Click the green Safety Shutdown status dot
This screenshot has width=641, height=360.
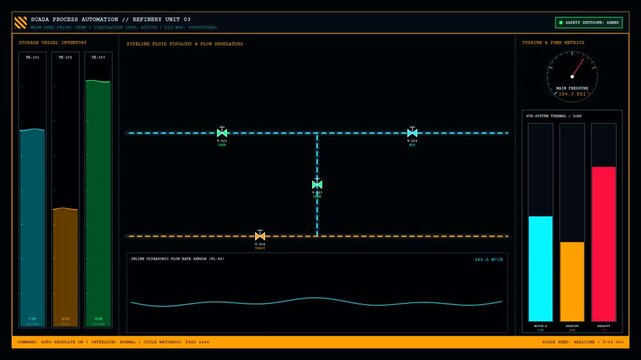tap(561, 22)
